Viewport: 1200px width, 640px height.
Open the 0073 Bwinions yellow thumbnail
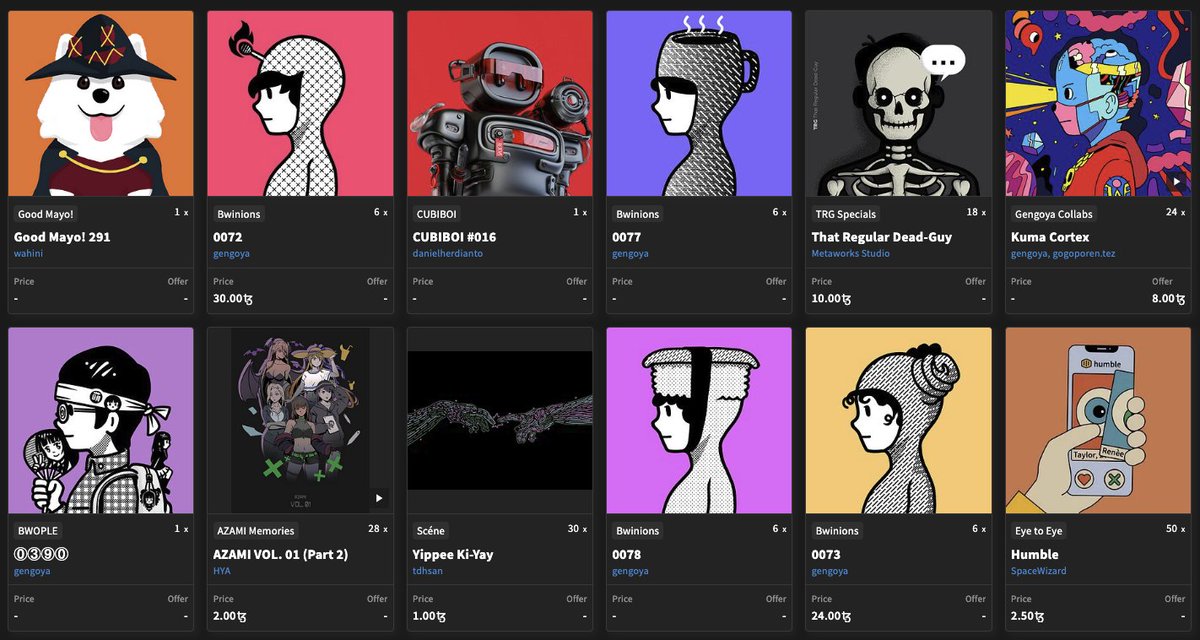tap(899, 421)
